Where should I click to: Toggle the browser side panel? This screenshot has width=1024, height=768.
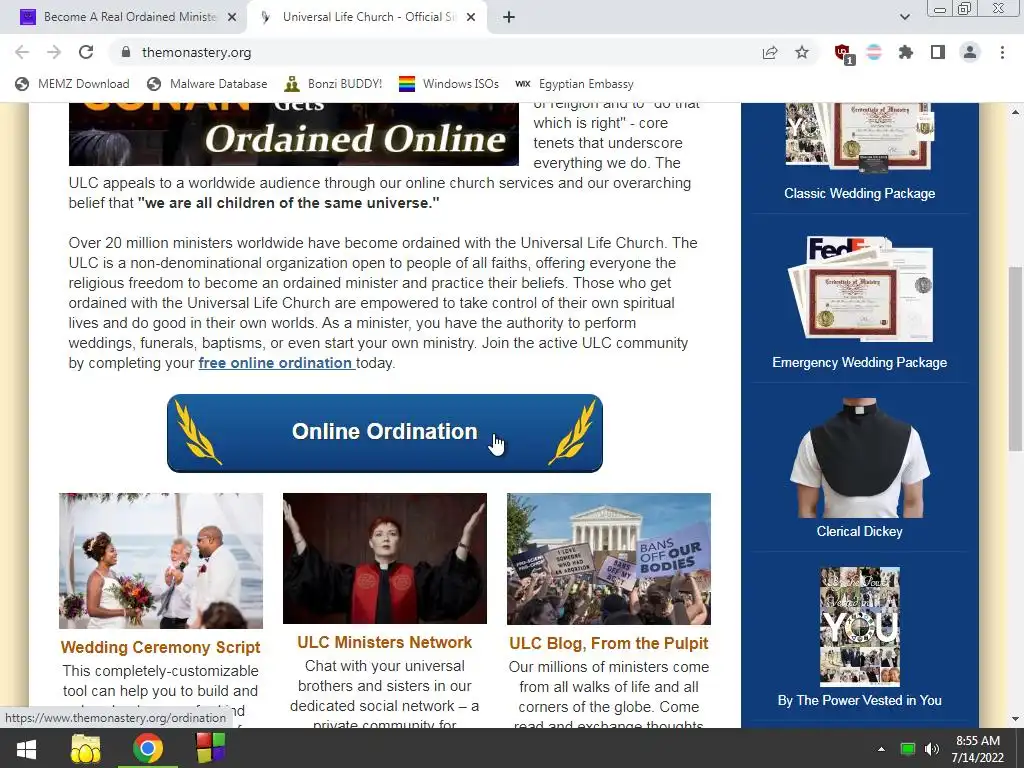(x=938, y=52)
